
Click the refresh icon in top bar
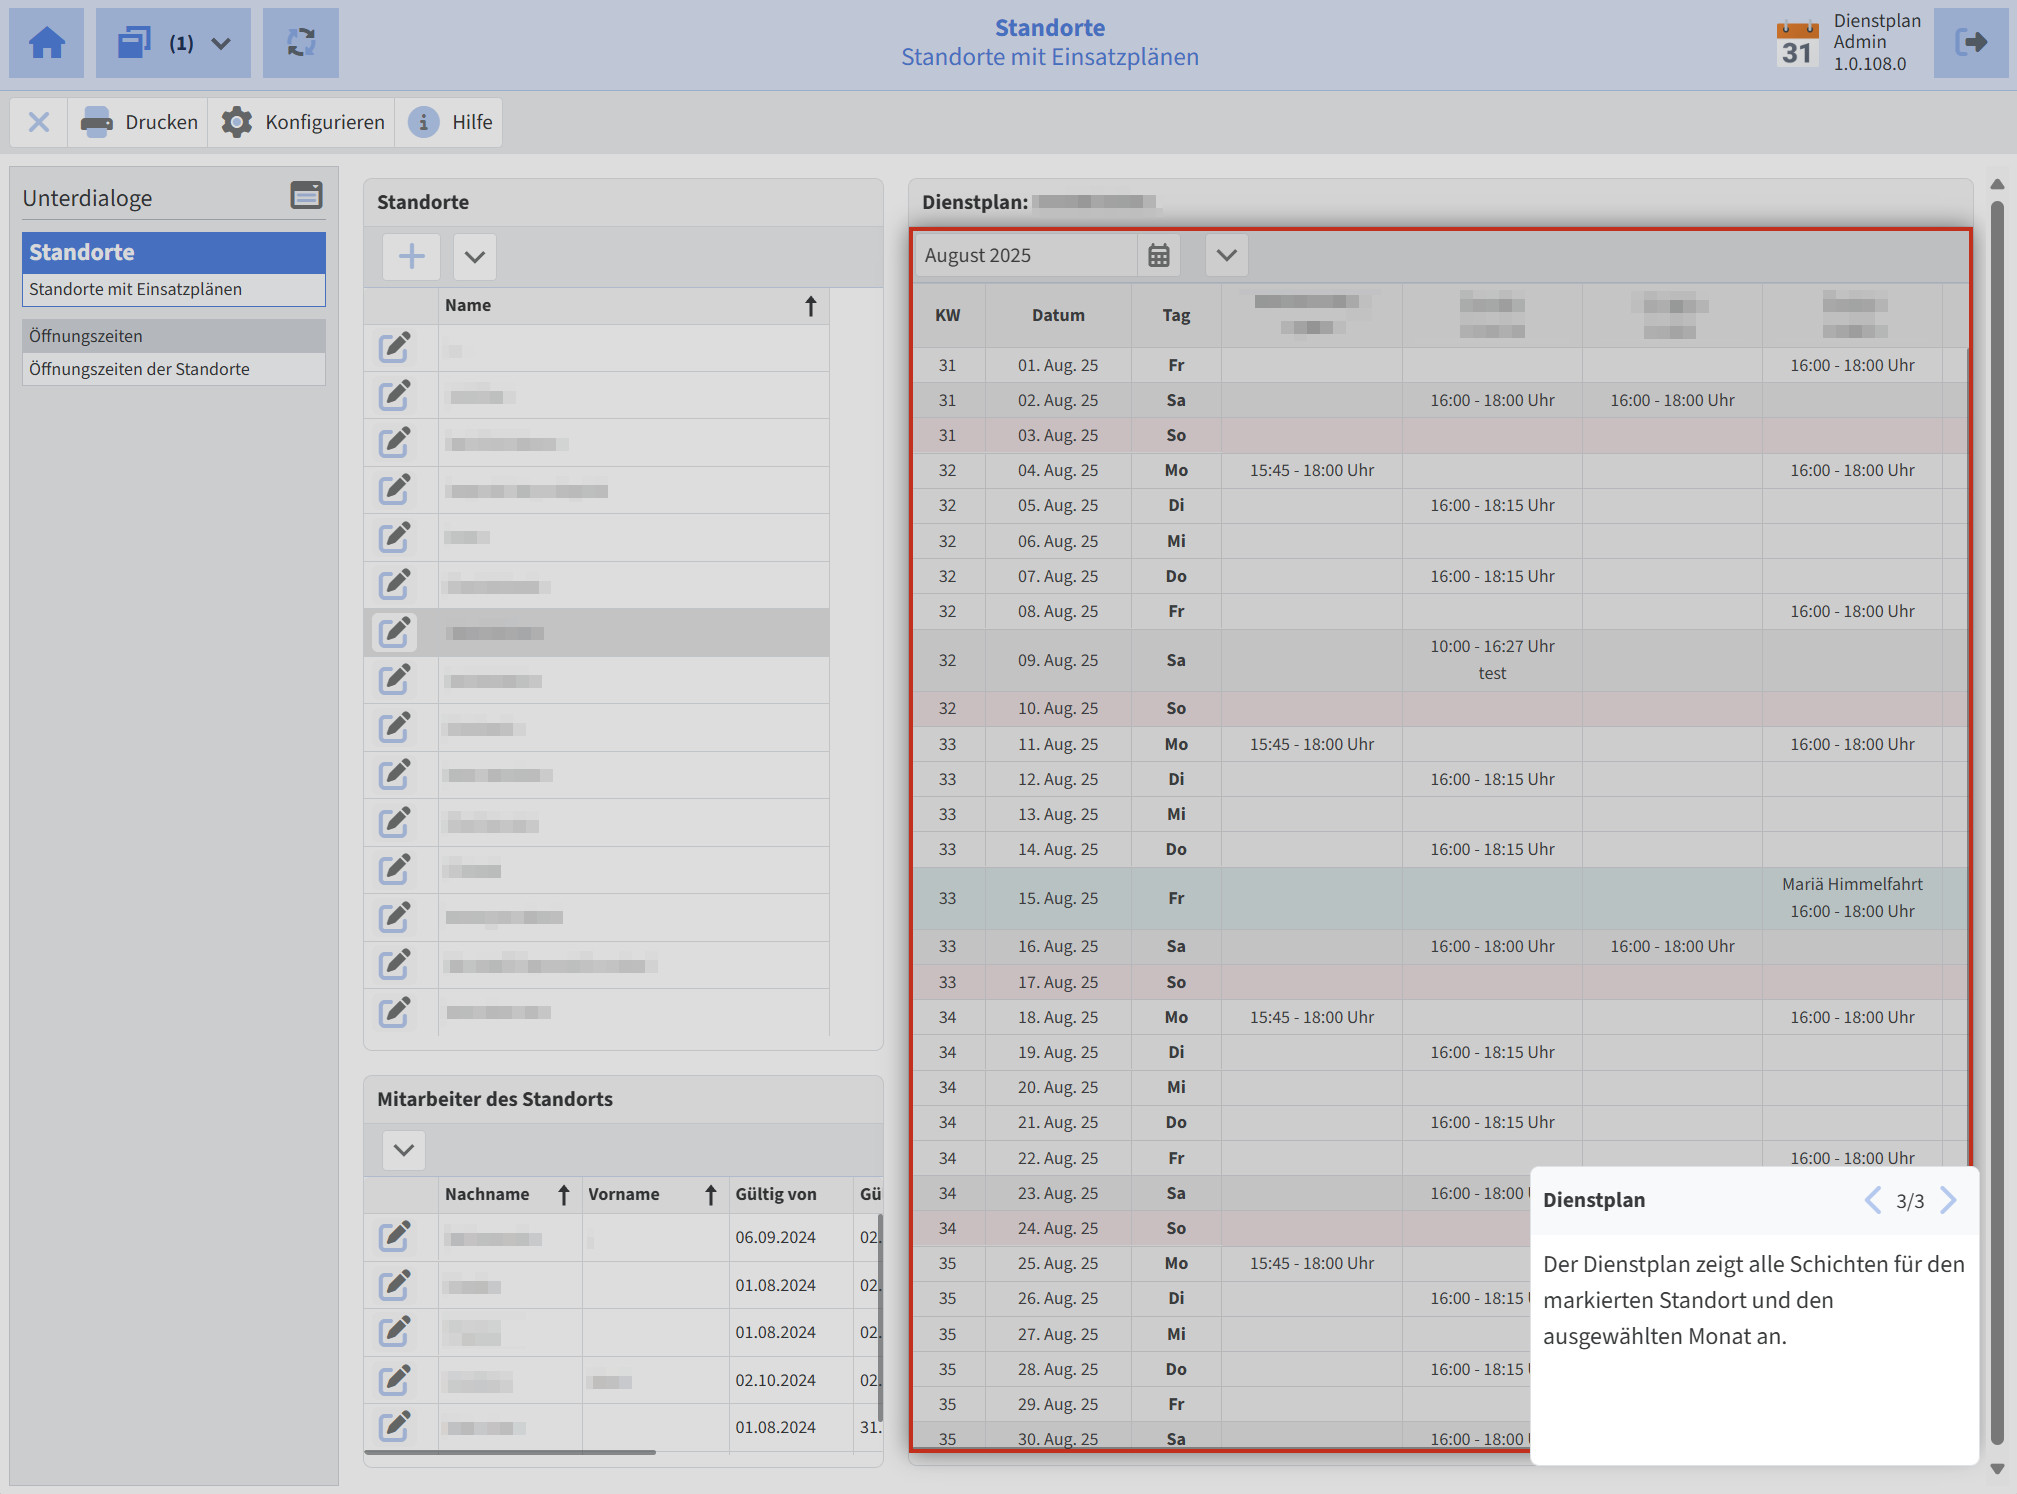click(x=301, y=43)
